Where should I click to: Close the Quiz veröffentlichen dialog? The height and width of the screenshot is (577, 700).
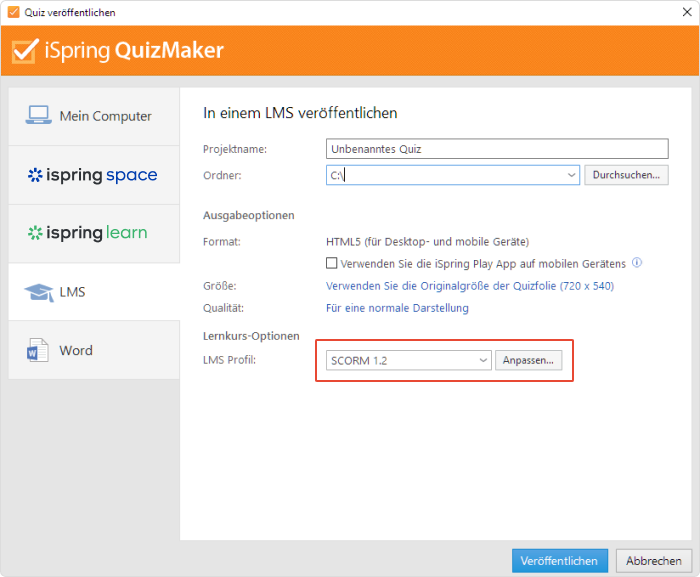pyautogui.click(x=687, y=12)
